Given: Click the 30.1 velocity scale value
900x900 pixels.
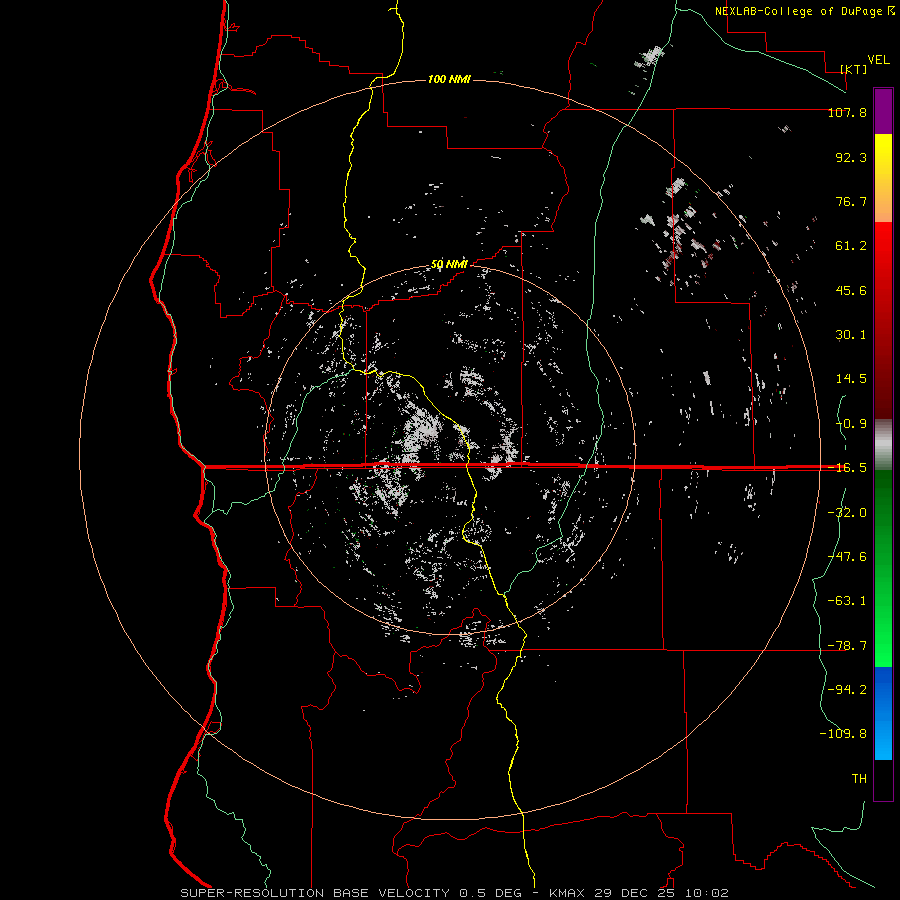Looking at the screenshot, I should point(851,335).
